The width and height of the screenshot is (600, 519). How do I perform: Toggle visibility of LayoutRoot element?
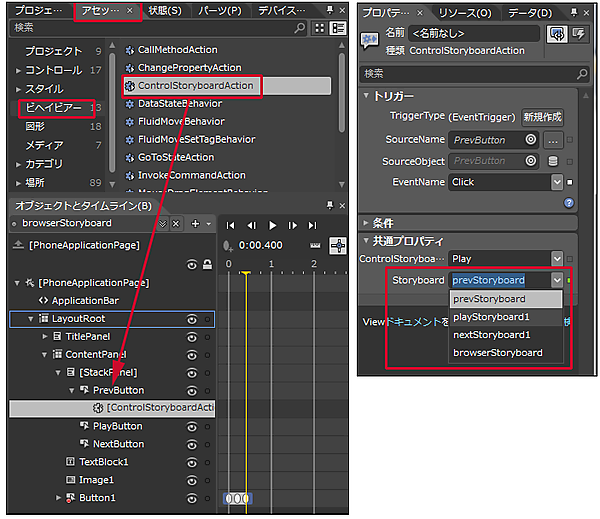pos(191,319)
